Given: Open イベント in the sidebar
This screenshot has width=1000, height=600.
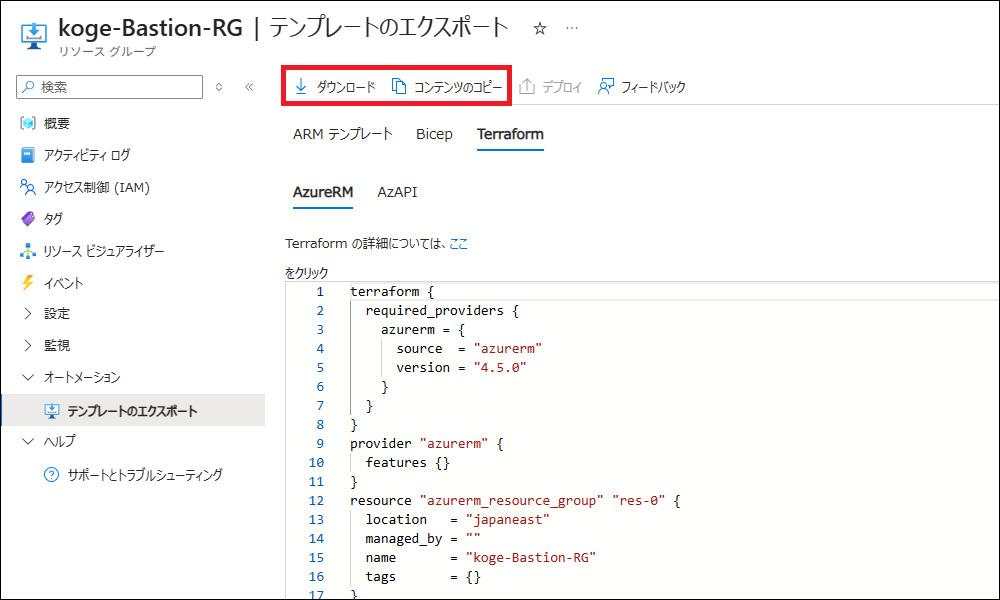Looking at the screenshot, I should click(63, 282).
